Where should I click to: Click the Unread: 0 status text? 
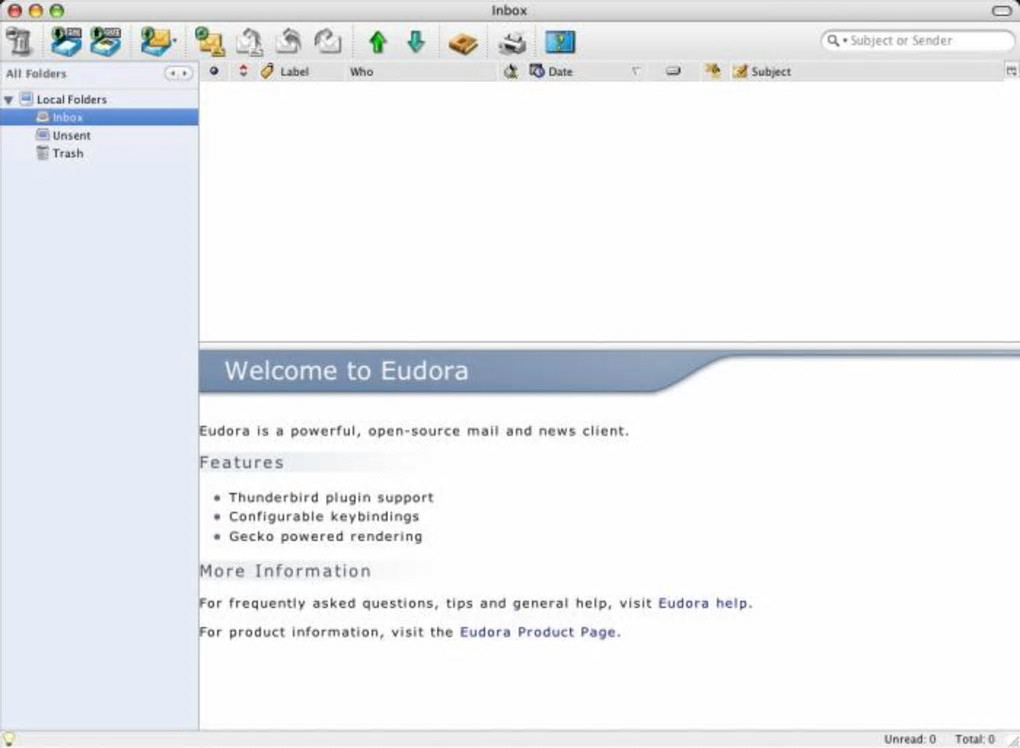click(909, 739)
